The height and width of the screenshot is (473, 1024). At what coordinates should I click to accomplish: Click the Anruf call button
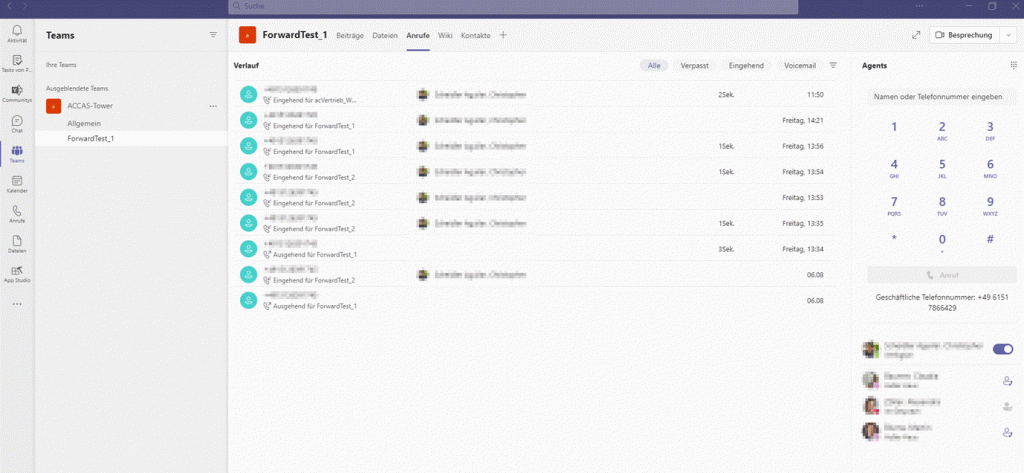[x=942, y=275]
